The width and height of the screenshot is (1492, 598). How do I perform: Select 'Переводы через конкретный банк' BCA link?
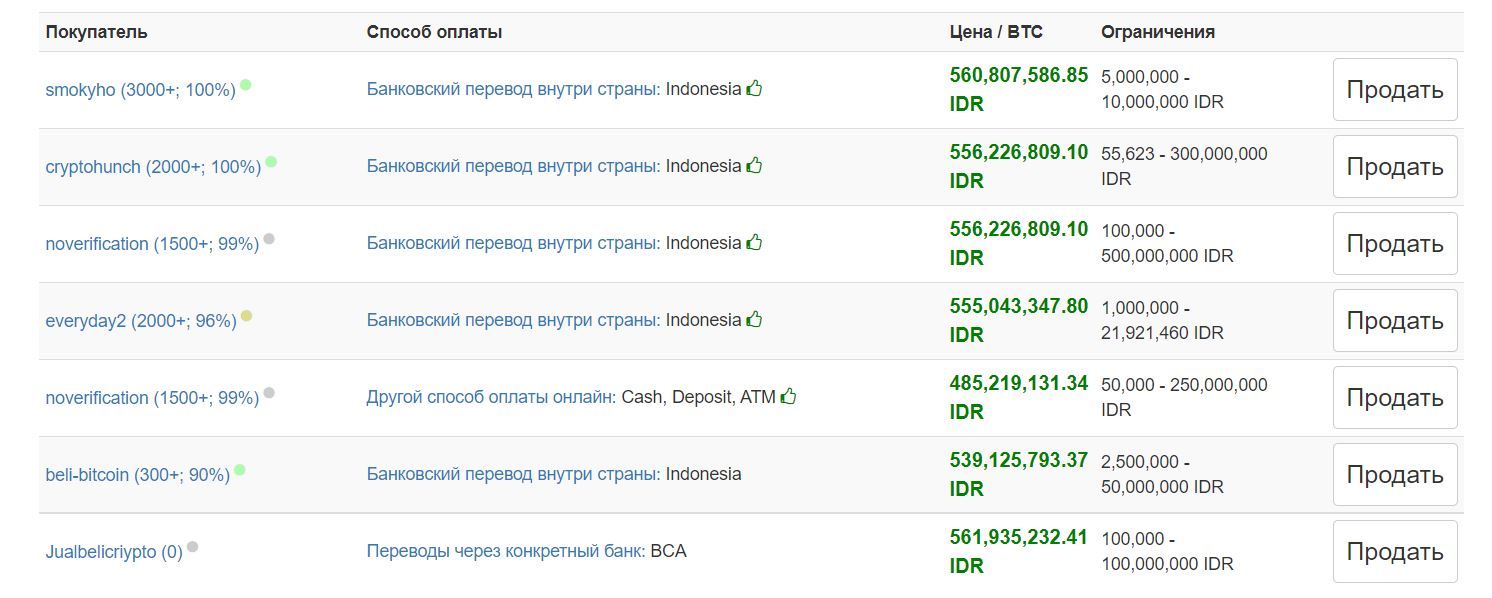click(506, 551)
